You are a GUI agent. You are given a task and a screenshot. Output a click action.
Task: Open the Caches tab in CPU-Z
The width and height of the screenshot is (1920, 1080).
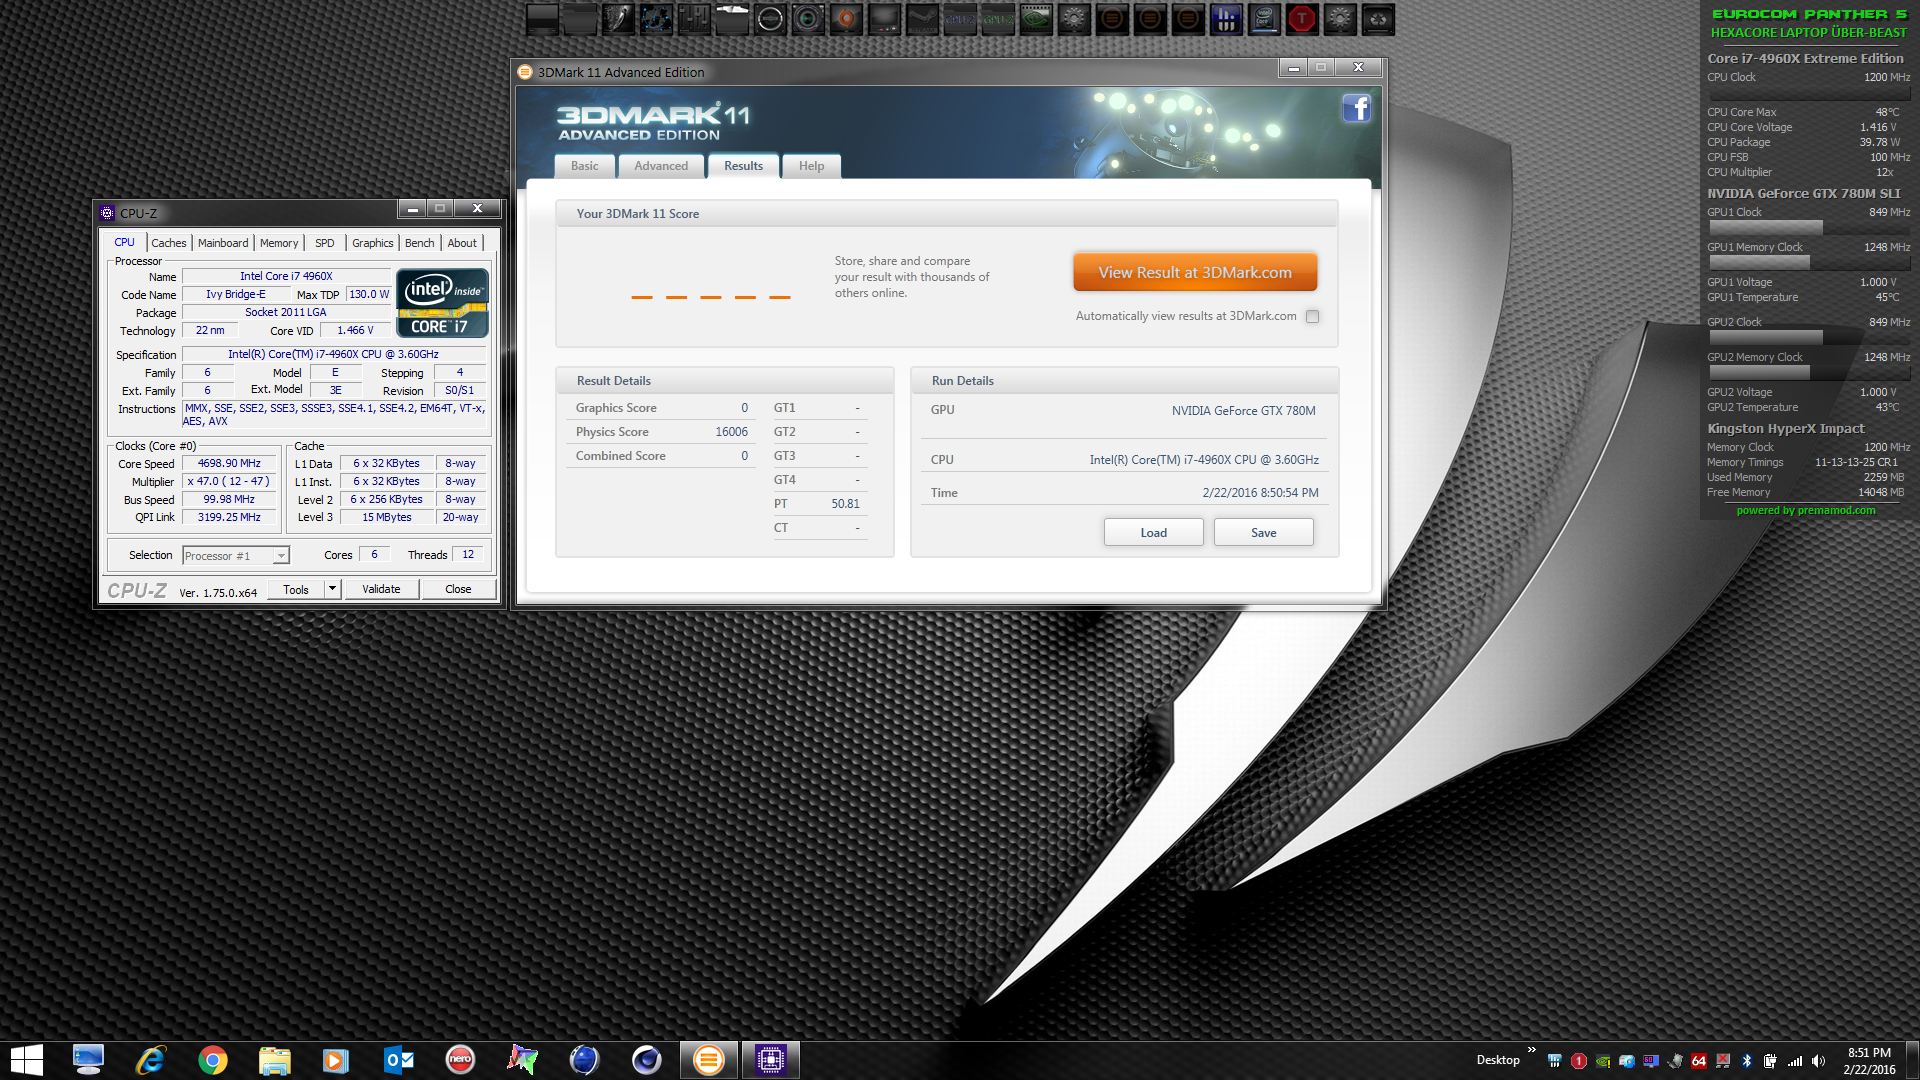pos(169,243)
